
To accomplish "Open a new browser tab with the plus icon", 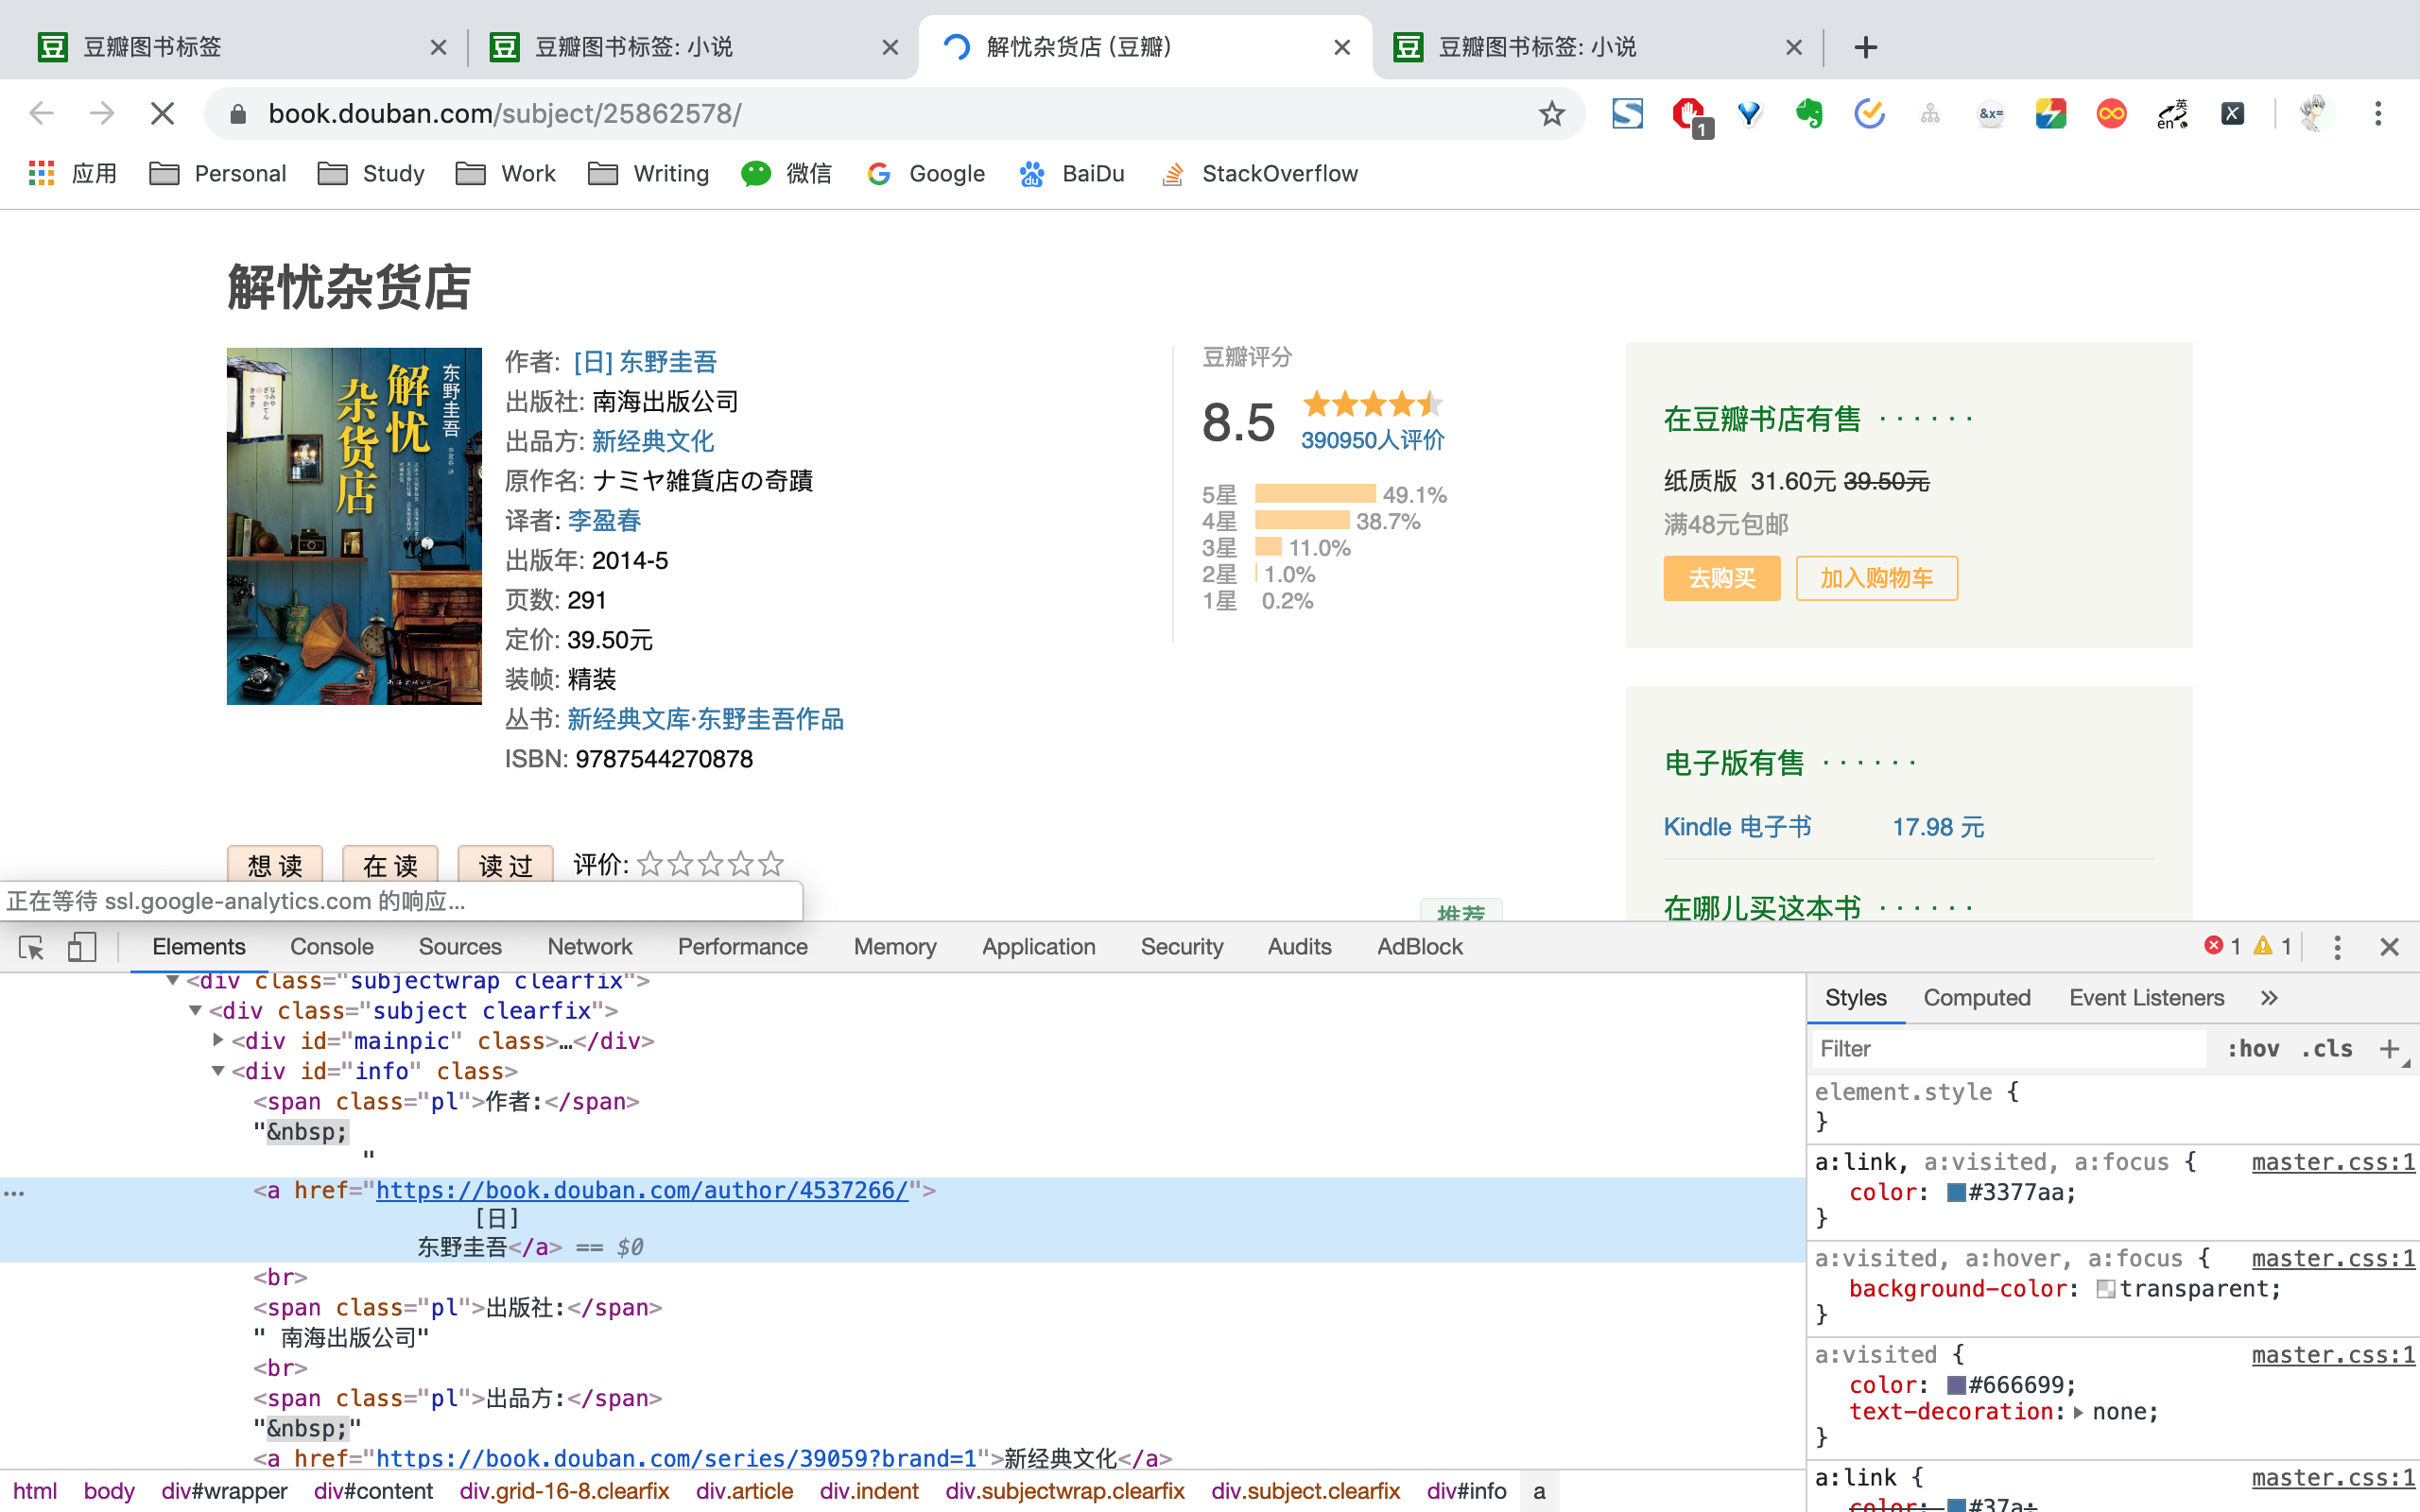I will tap(1865, 47).
